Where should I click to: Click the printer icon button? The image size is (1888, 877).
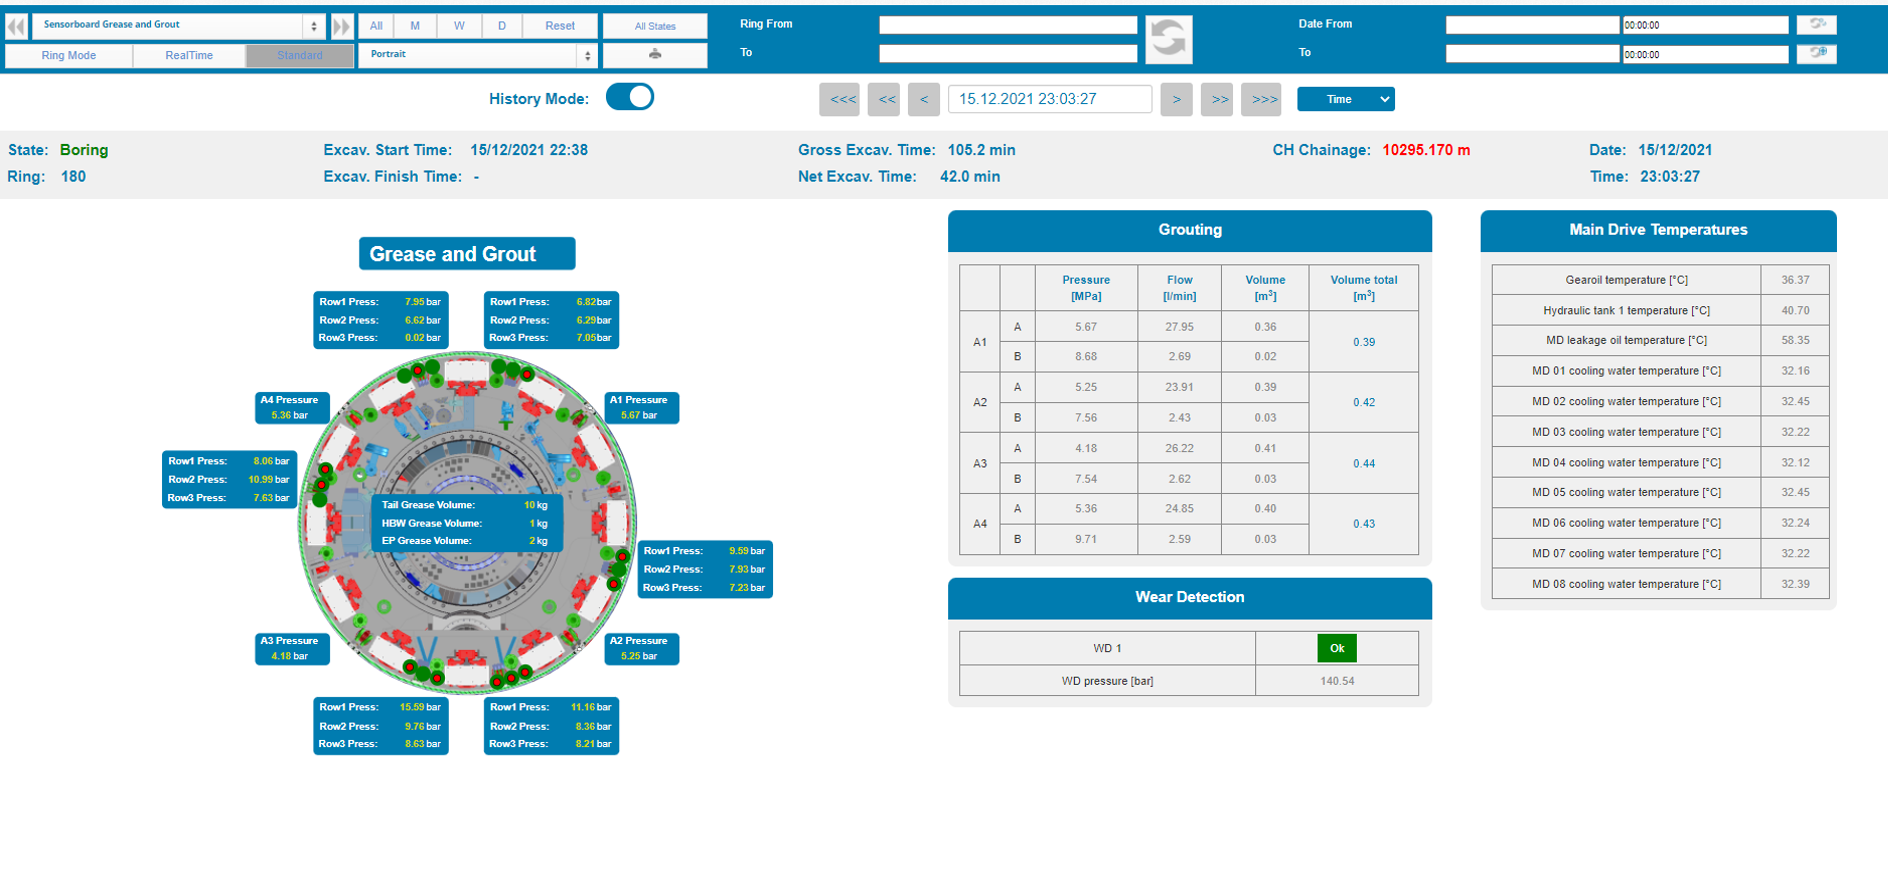pos(655,55)
